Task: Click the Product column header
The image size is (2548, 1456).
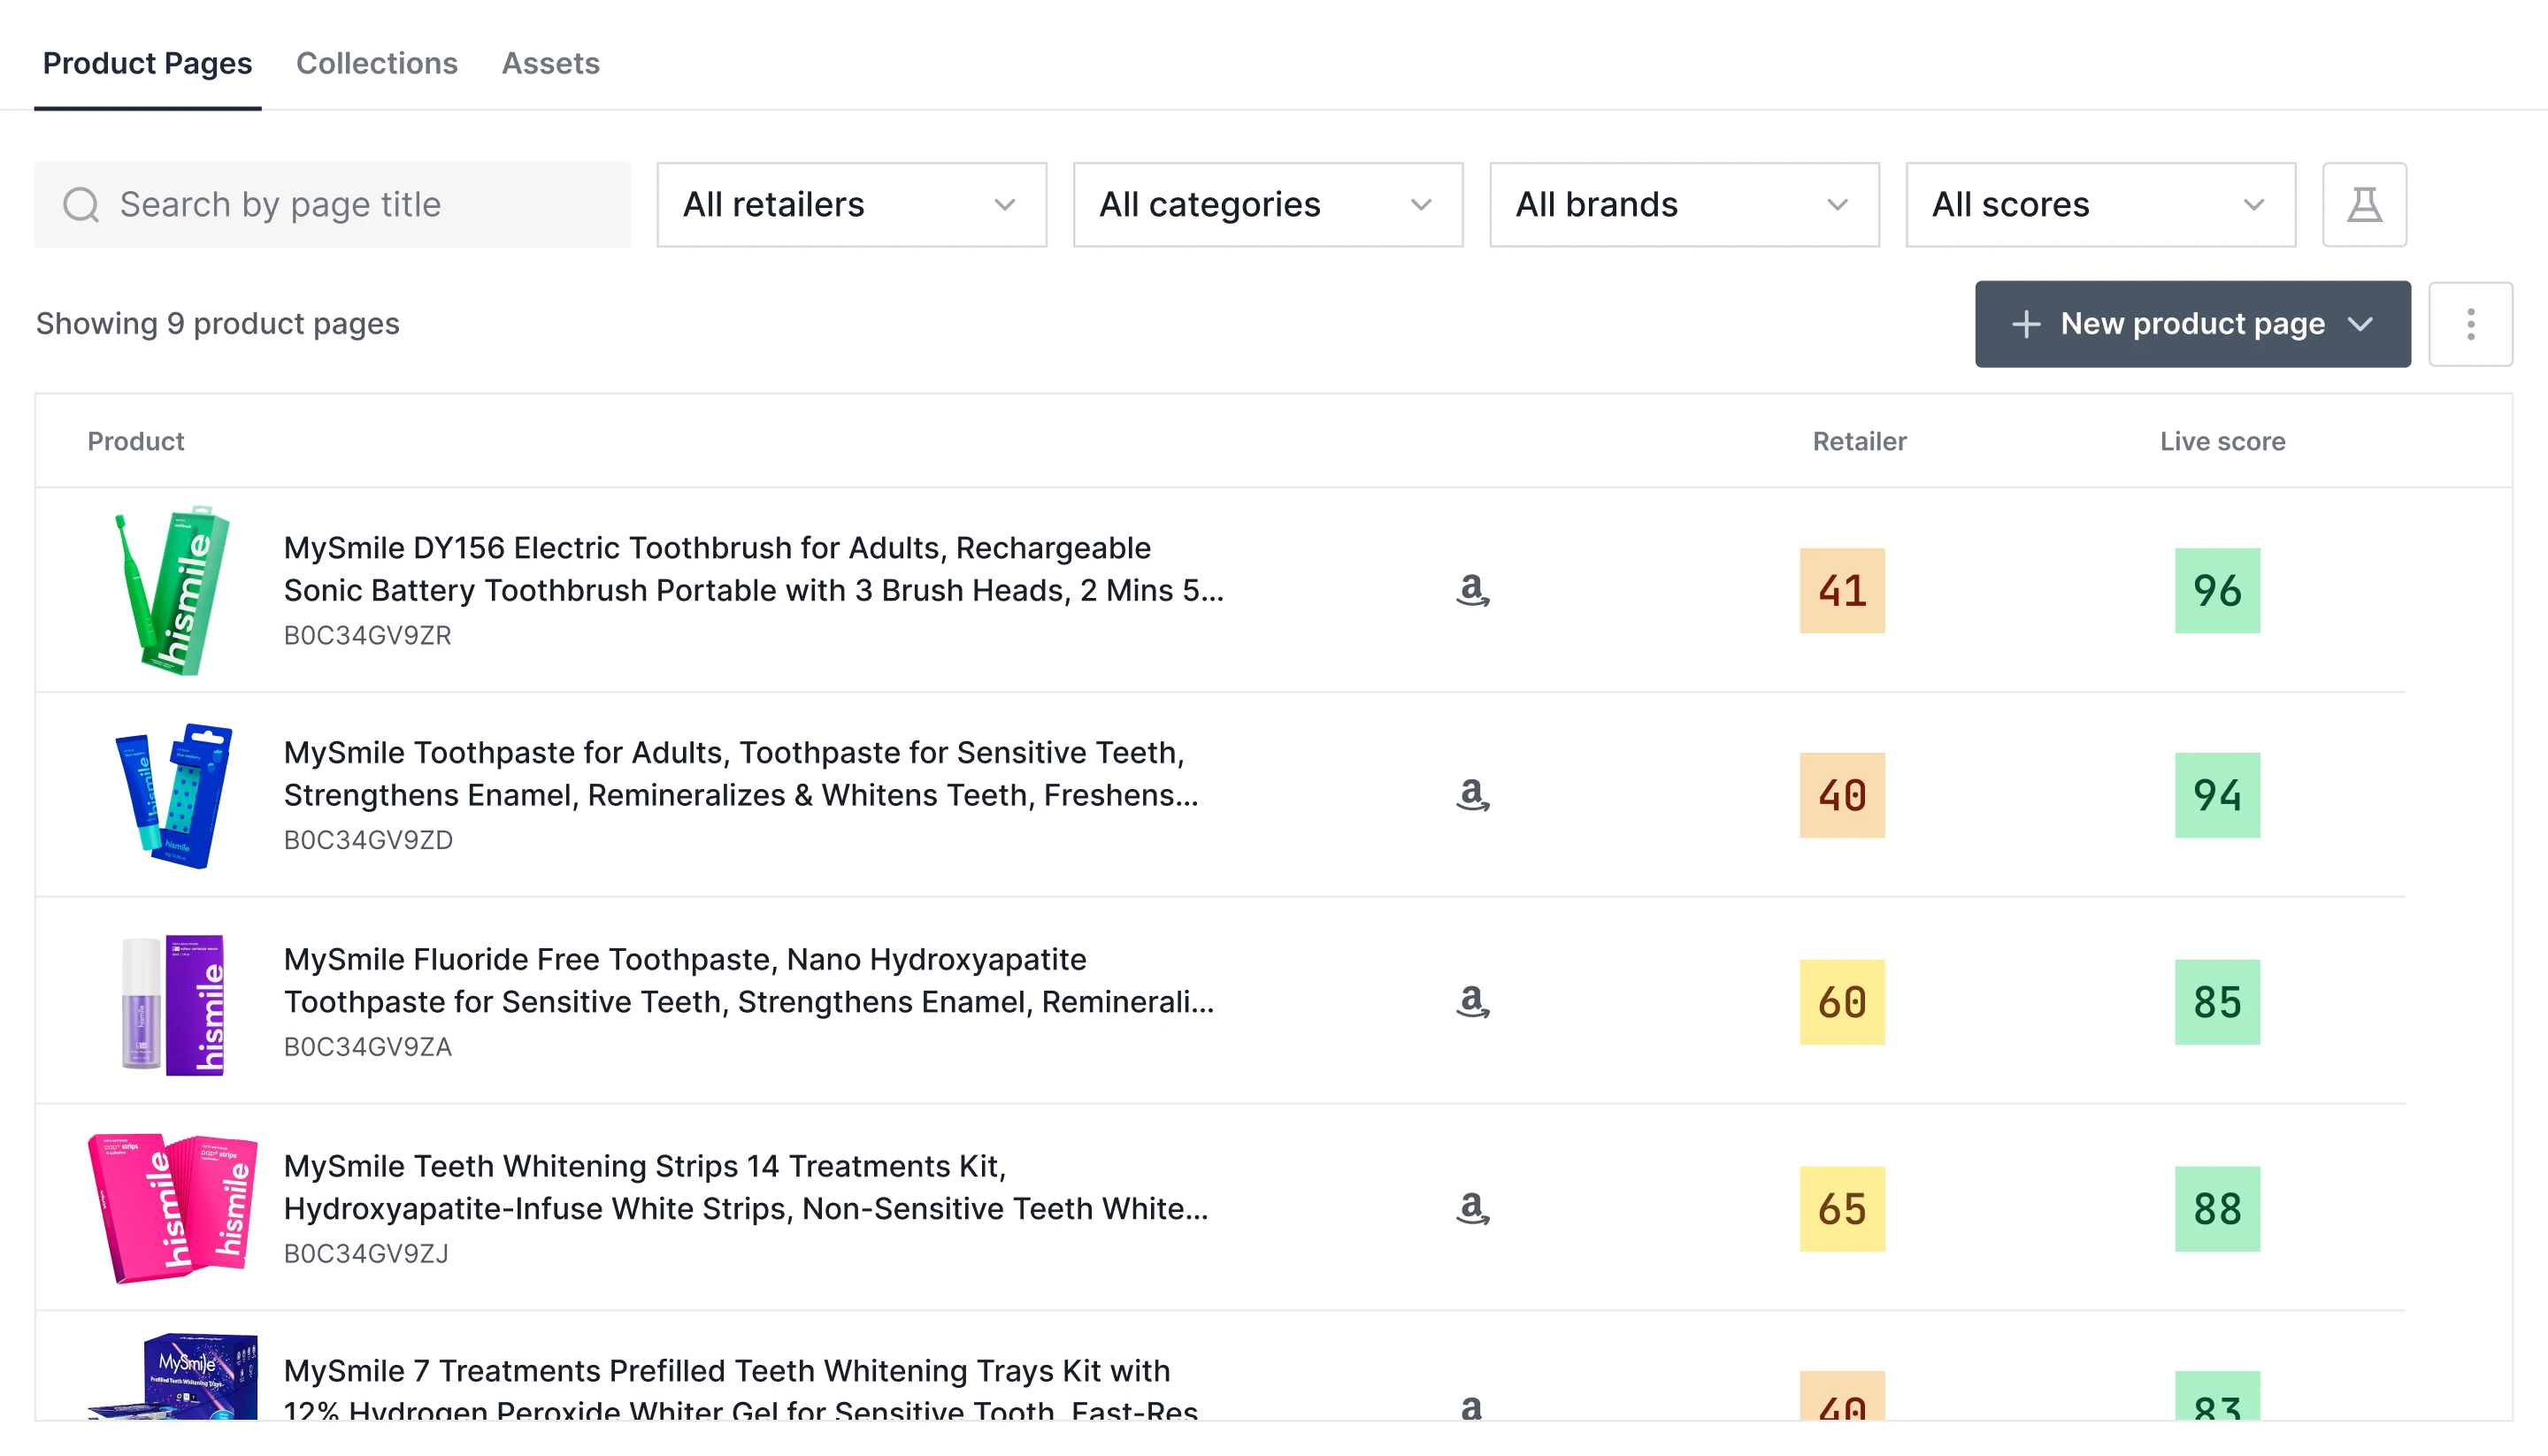Action: [x=136, y=441]
